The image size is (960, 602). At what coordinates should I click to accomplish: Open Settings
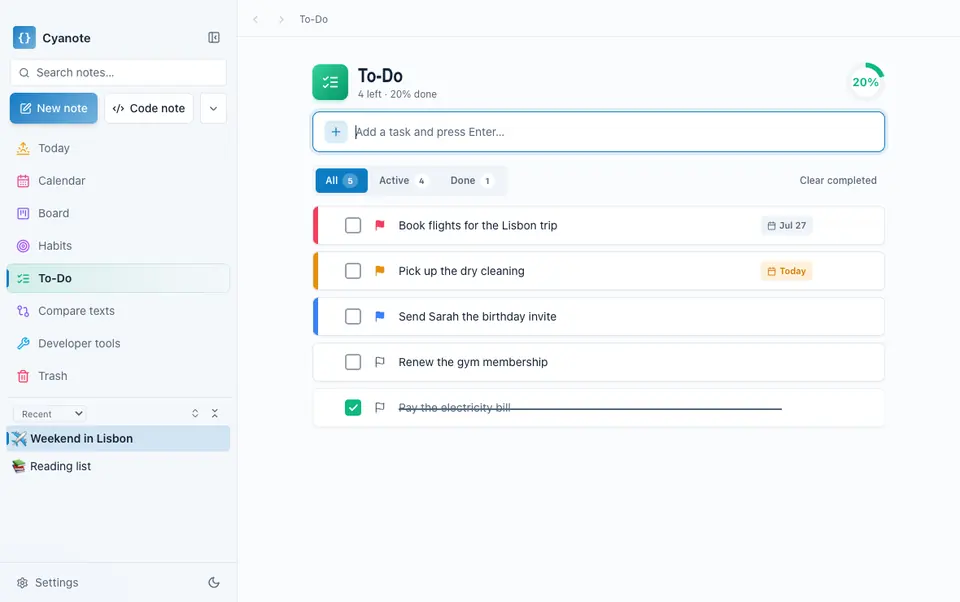pyautogui.click(x=48, y=582)
